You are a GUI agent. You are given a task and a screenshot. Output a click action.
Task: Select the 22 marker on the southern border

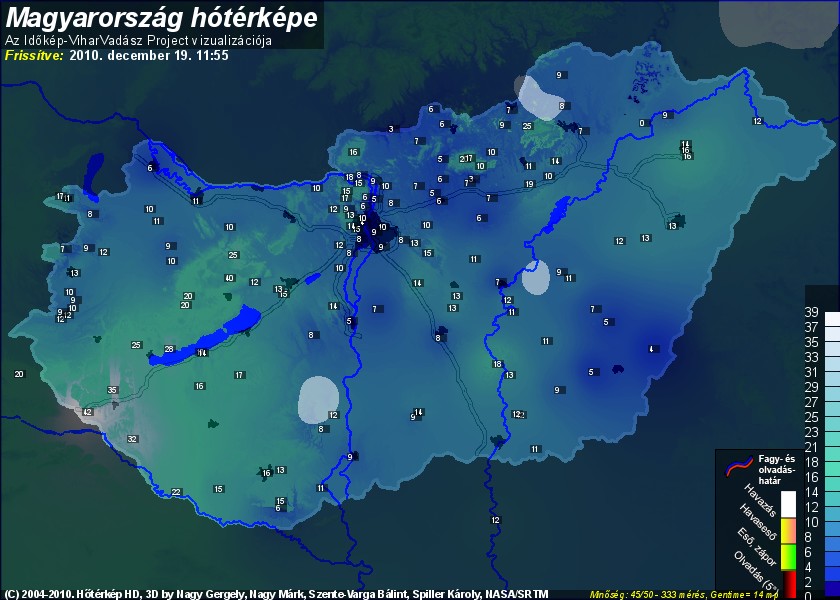tap(176, 492)
